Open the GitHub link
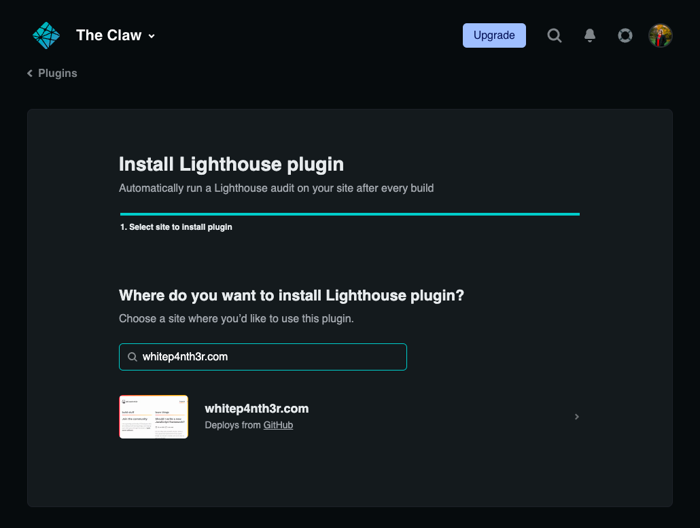The height and width of the screenshot is (528, 700). (278, 425)
